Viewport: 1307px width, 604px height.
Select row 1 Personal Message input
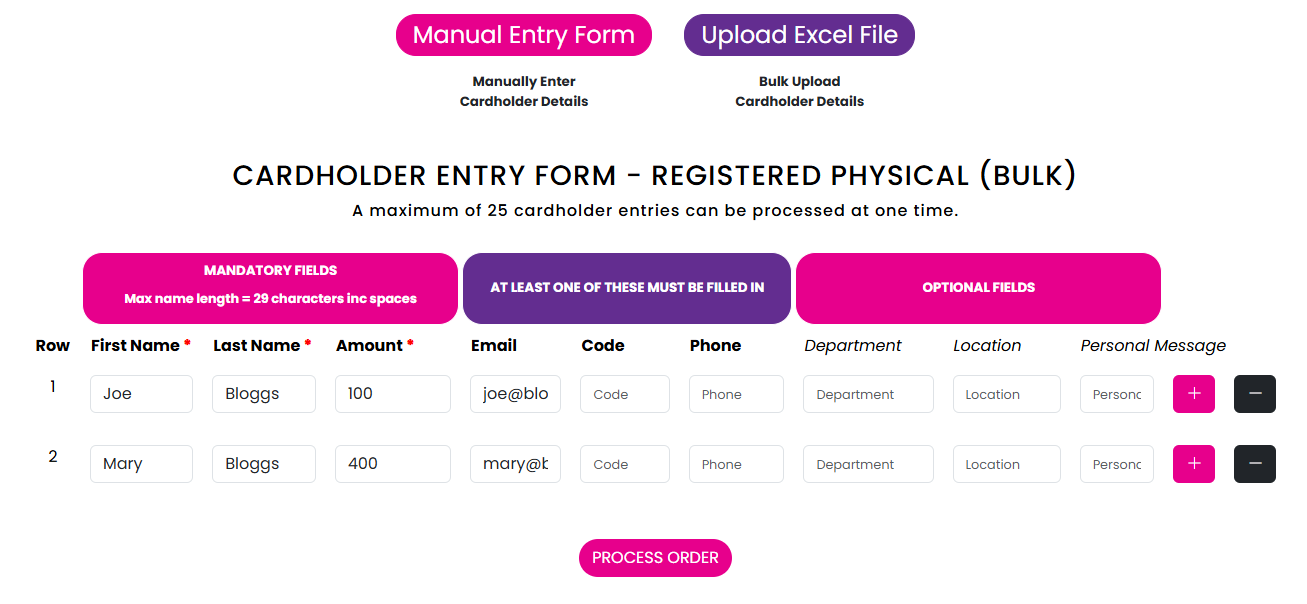click(1117, 394)
